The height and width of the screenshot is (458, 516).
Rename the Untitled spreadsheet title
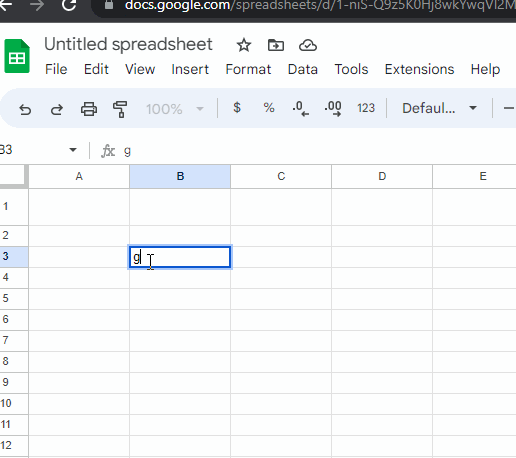click(x=128, y=44)
